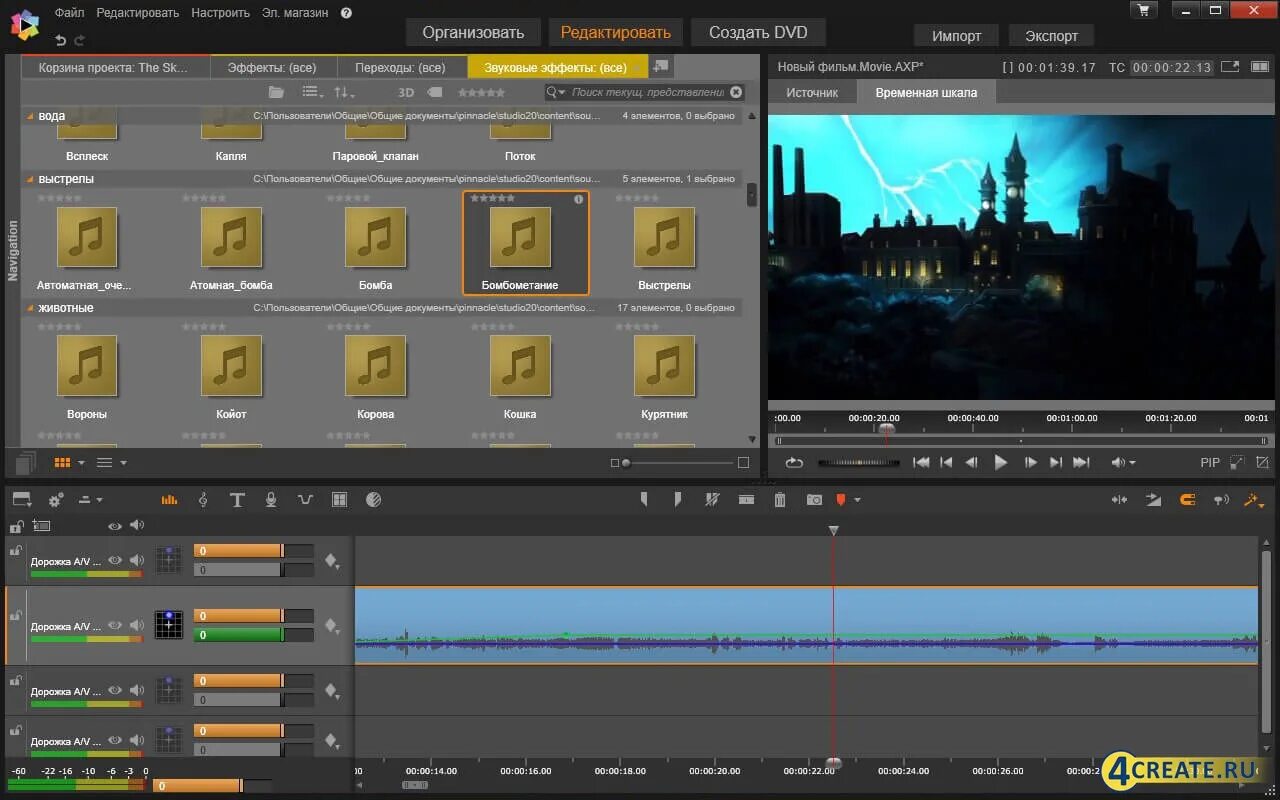Click the striped circle toolbar icon
The image size is (1280, 800).
coord(374,500)
